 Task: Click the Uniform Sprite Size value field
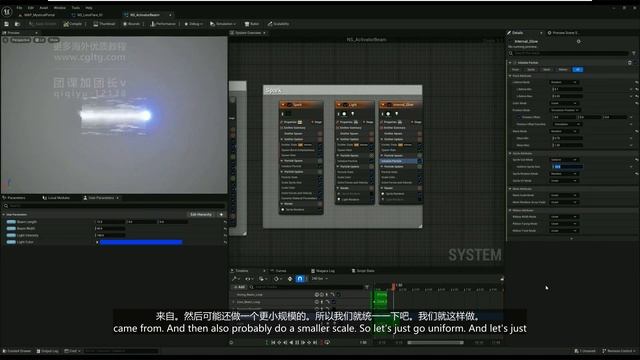(567, 167)
